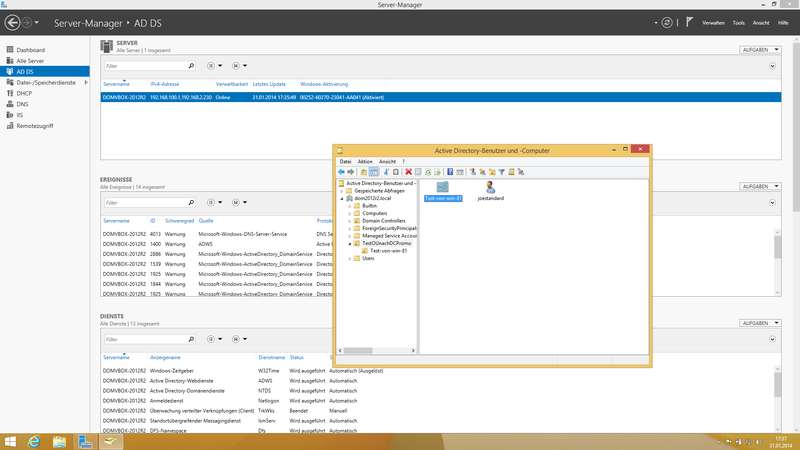Go back with Server-Manager back arrow
The image size is (800, 450).
[11, 21]
